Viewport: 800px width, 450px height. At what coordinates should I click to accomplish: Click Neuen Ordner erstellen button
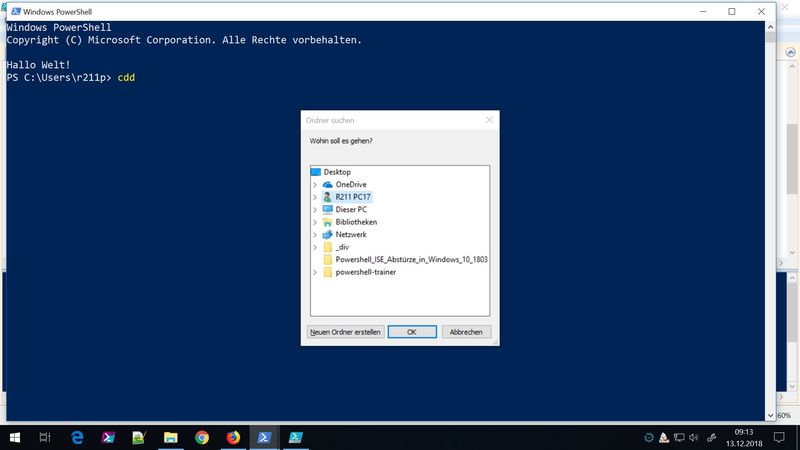click(x=345, y=332)
